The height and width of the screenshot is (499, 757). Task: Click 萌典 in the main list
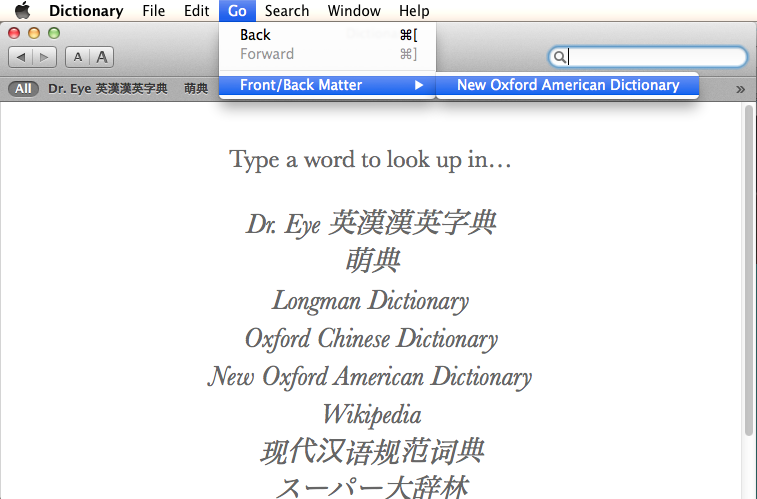pyautogui.click(x=372, y=261)
